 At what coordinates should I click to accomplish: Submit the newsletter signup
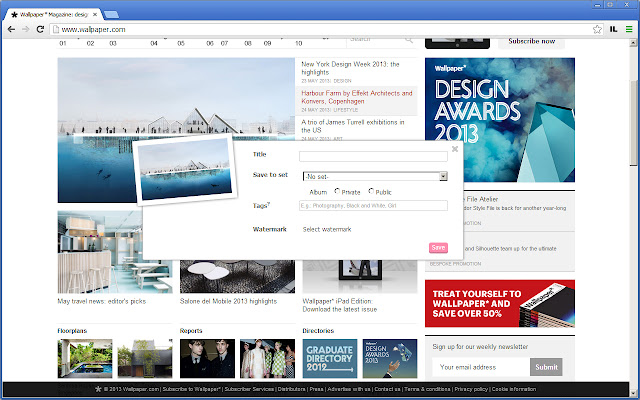pos(546,367)
